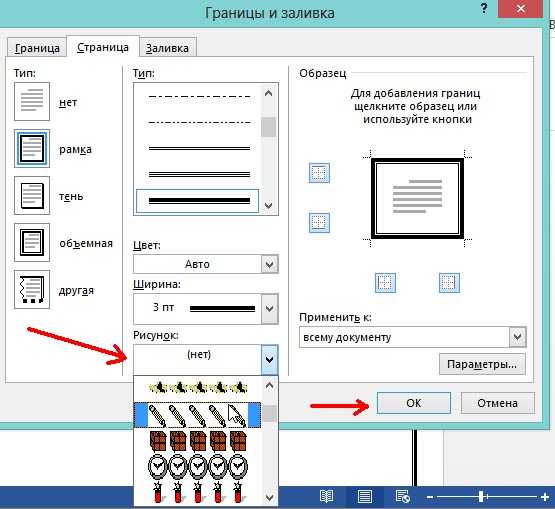Toggle the left border button below preview

[x=385, y=282]
